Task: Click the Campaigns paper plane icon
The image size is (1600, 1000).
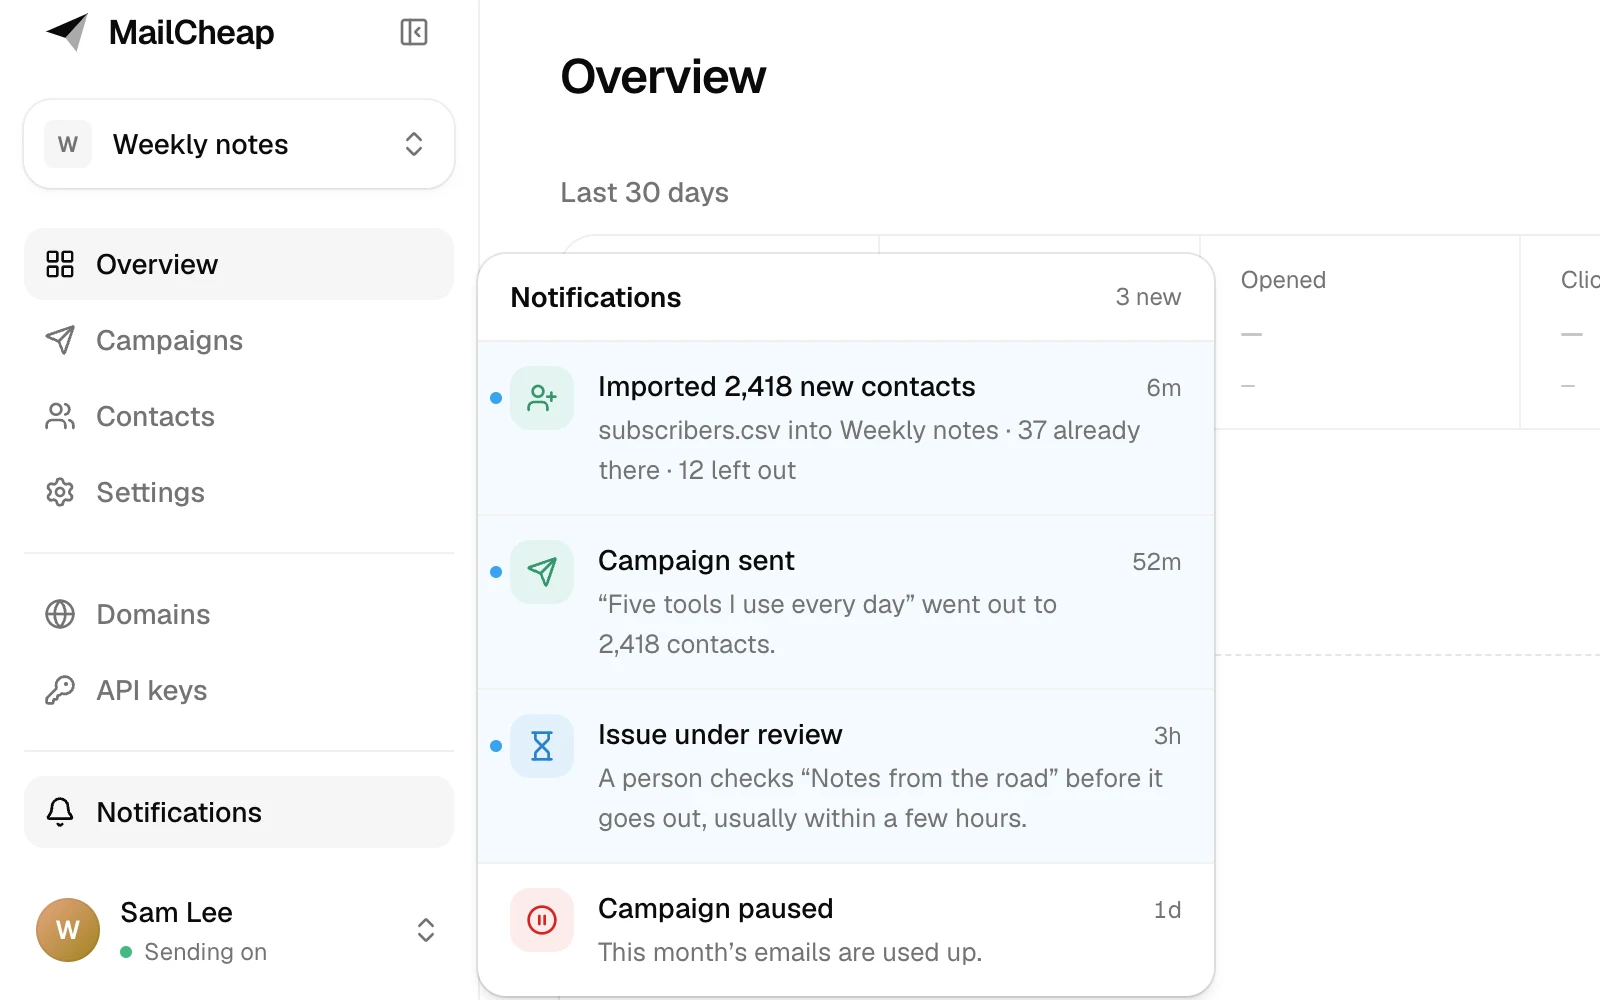Action: 60,340
